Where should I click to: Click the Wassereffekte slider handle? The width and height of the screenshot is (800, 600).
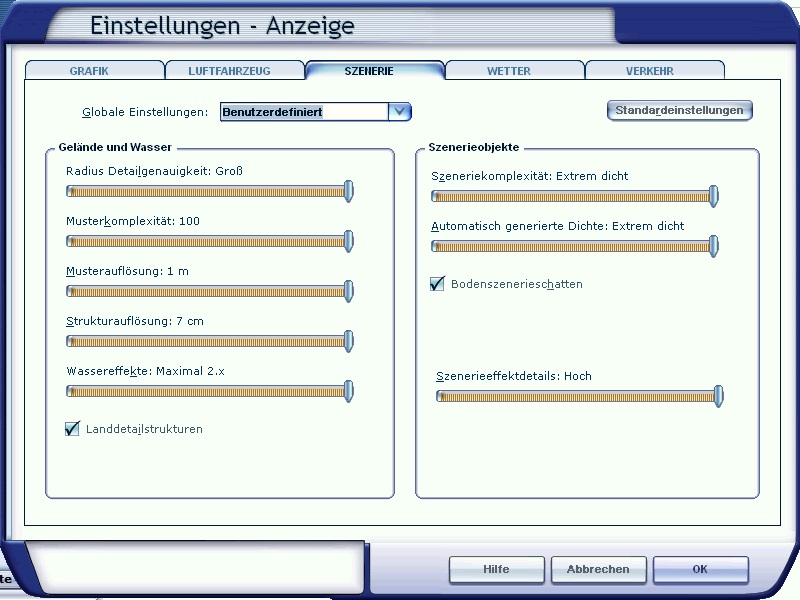pyautogui.click(x=347, y=391)
